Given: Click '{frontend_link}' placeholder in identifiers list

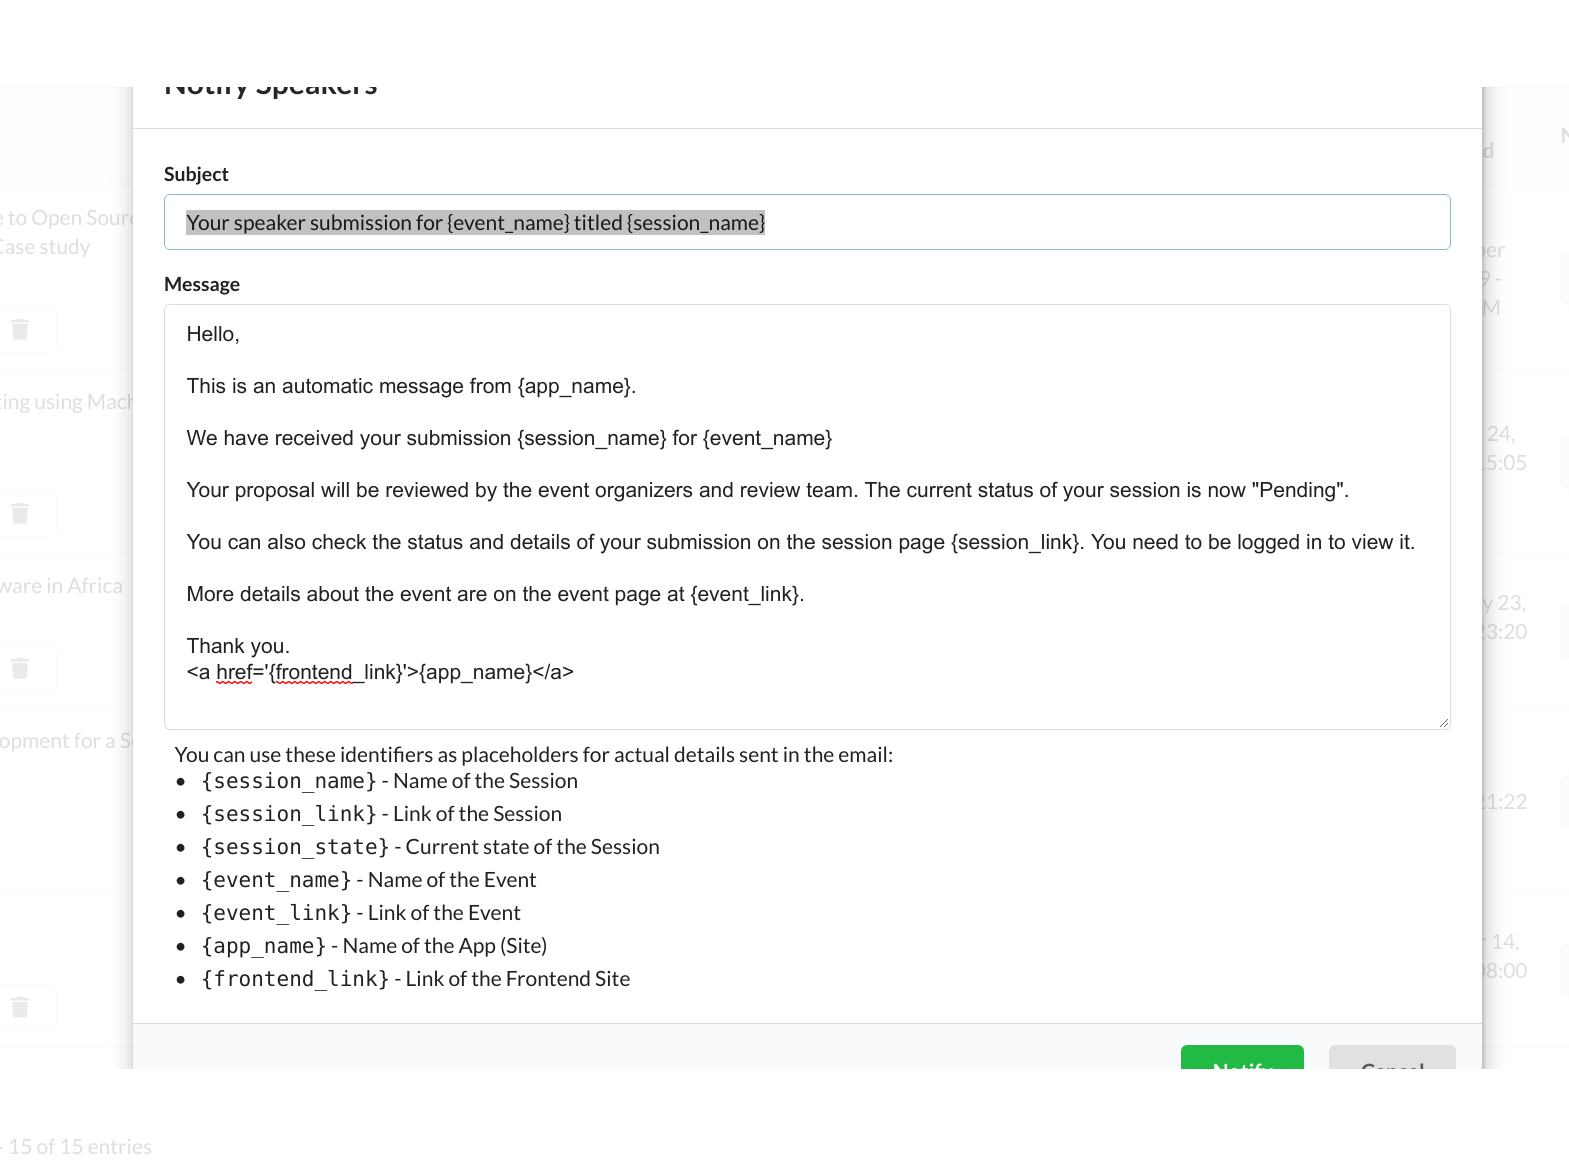Looking at the screenshot, I should [295, 979].
